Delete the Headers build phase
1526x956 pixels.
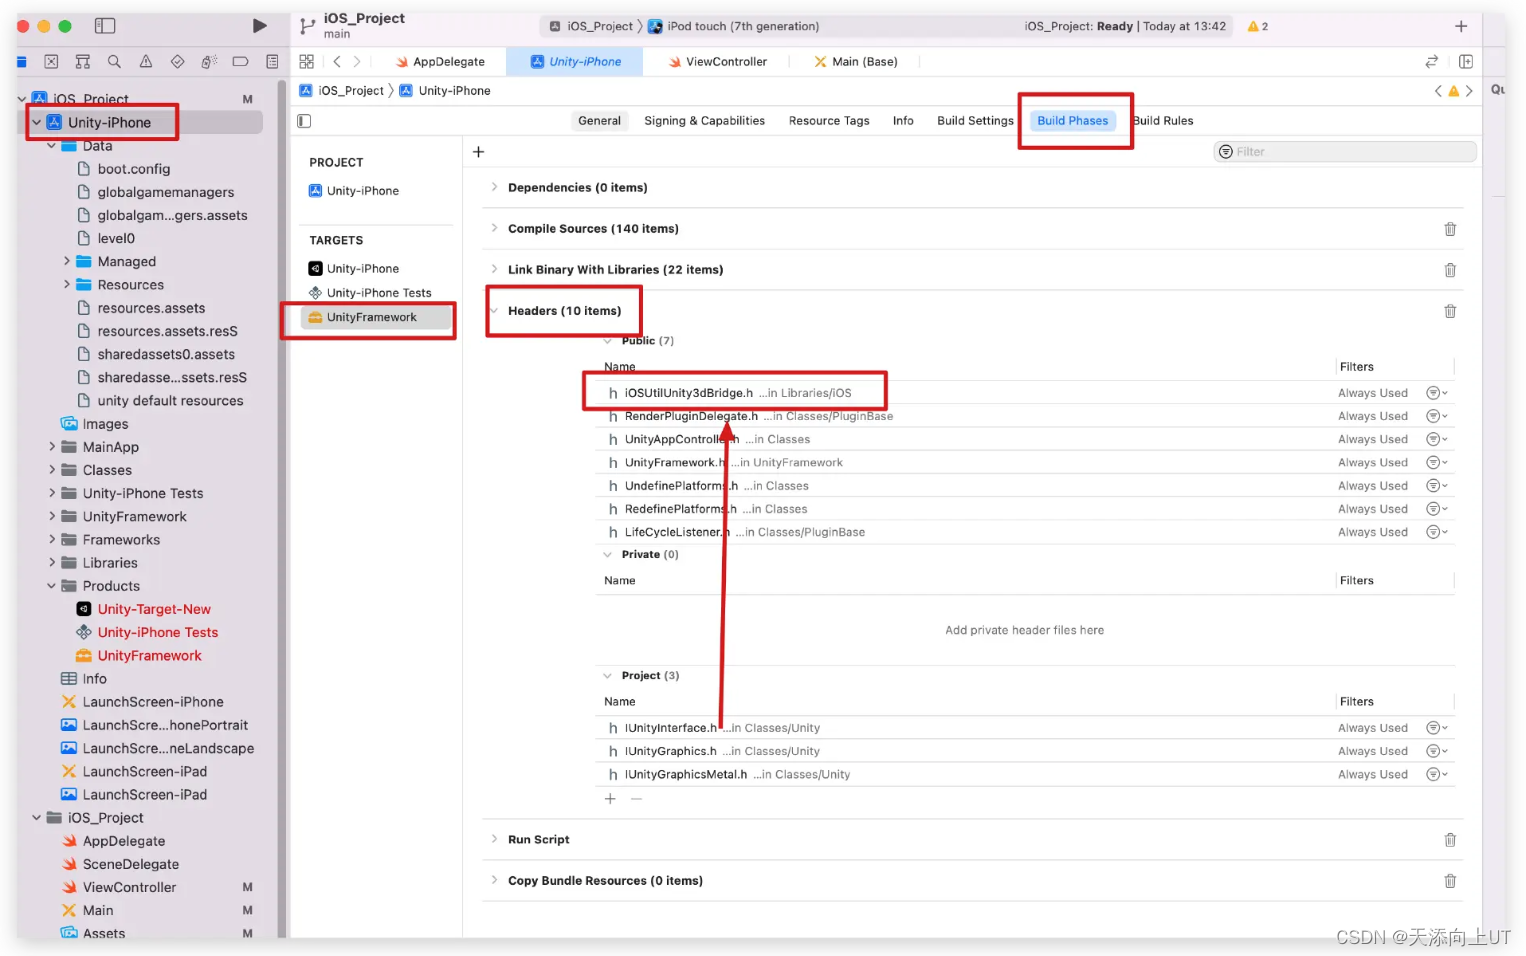tap(1450, 311)
